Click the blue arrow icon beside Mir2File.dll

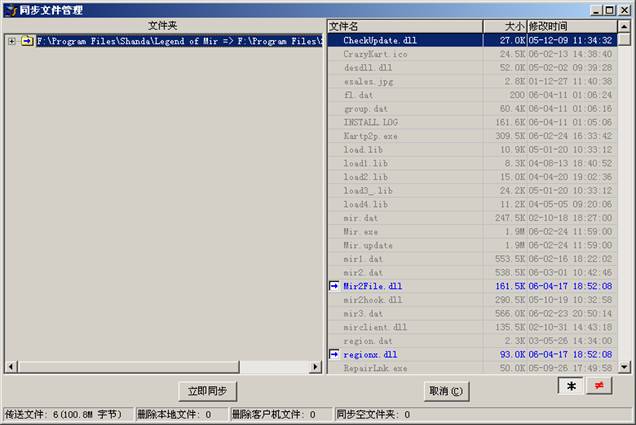(334, 286)
